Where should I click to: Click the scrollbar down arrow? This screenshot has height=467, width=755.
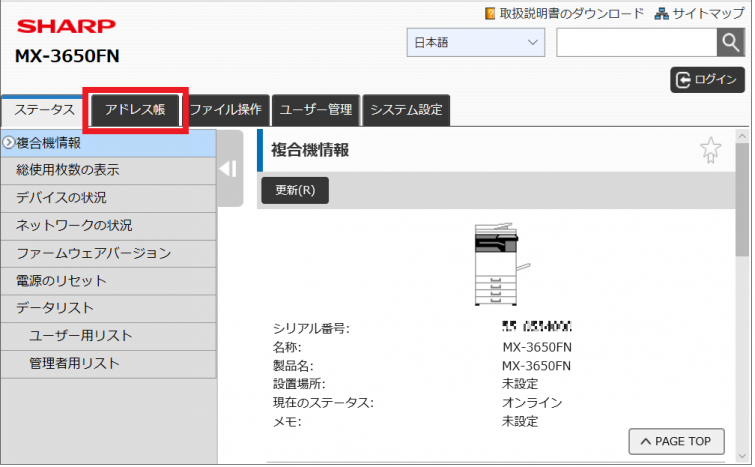tap(742, 456)
